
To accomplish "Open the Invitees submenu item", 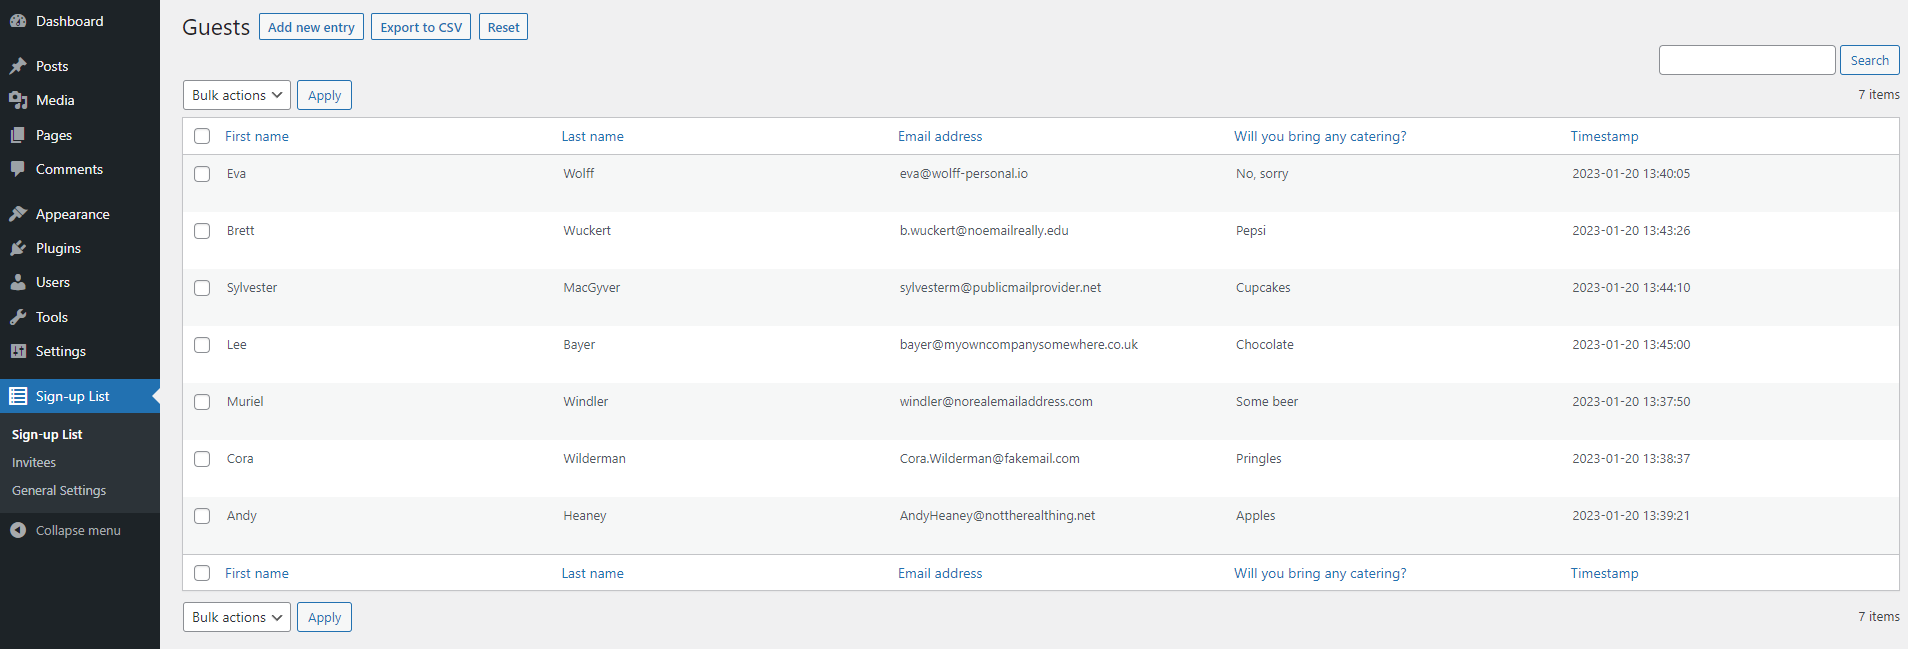I will pos(34,462).
